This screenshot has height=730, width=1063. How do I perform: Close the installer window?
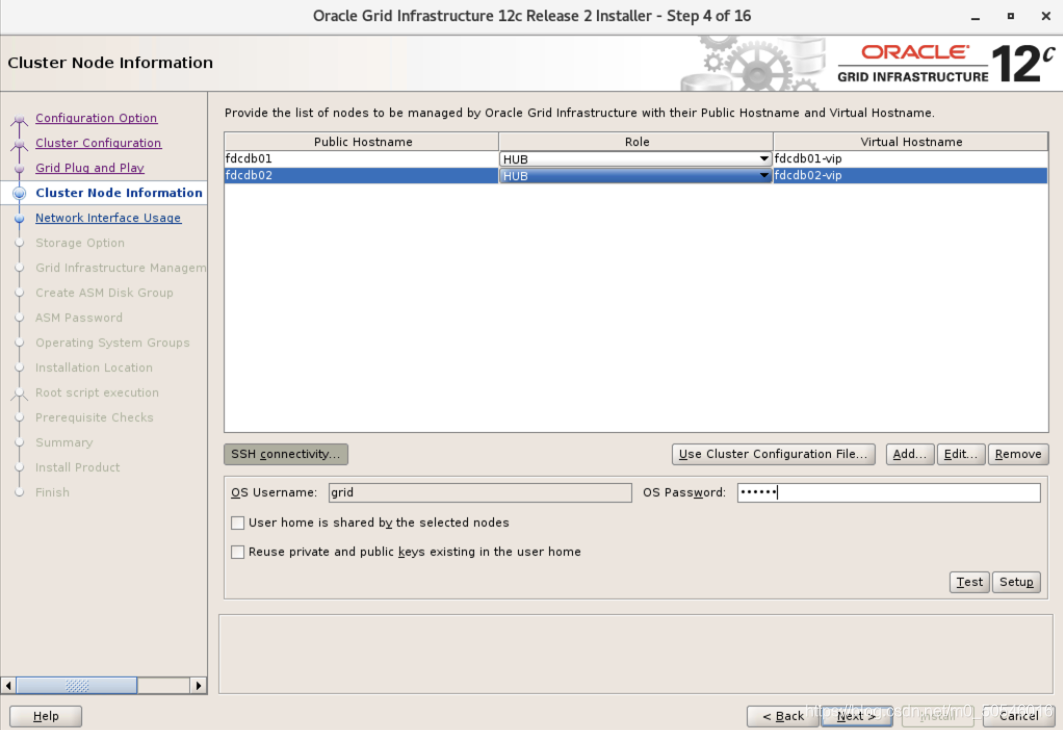[1045, 16]
